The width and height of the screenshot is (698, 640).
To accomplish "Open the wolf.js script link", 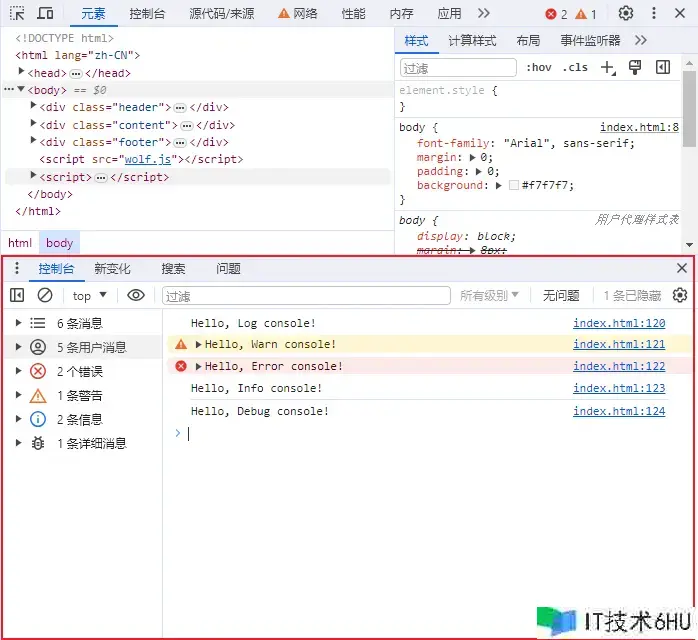I will click(147, 159).
